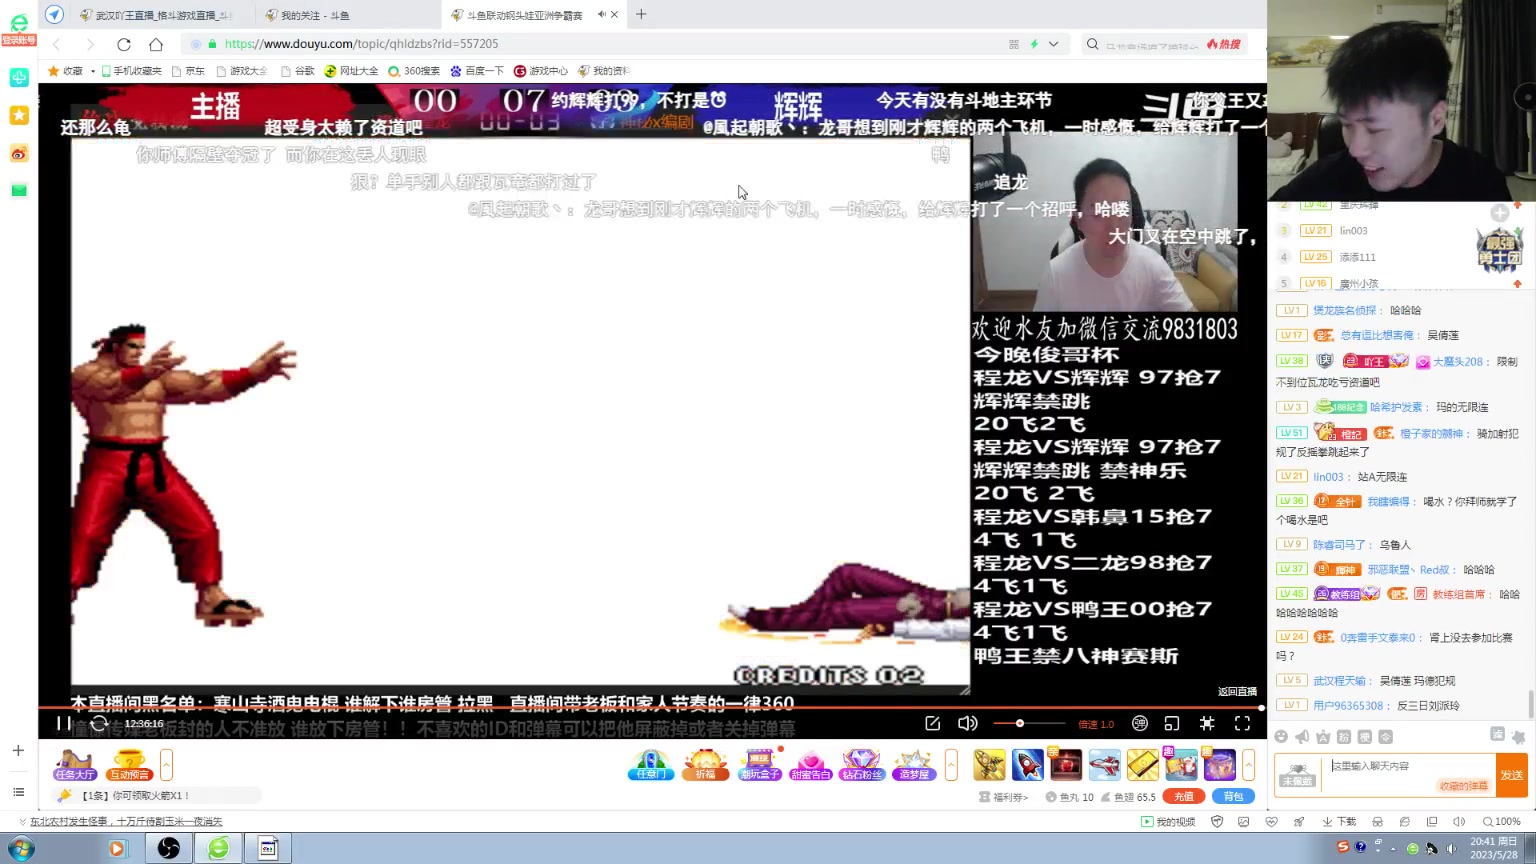This screenshot has height=864, width=1536.
Task: Send the golden airplane gift
Action: tap(989, 765)
